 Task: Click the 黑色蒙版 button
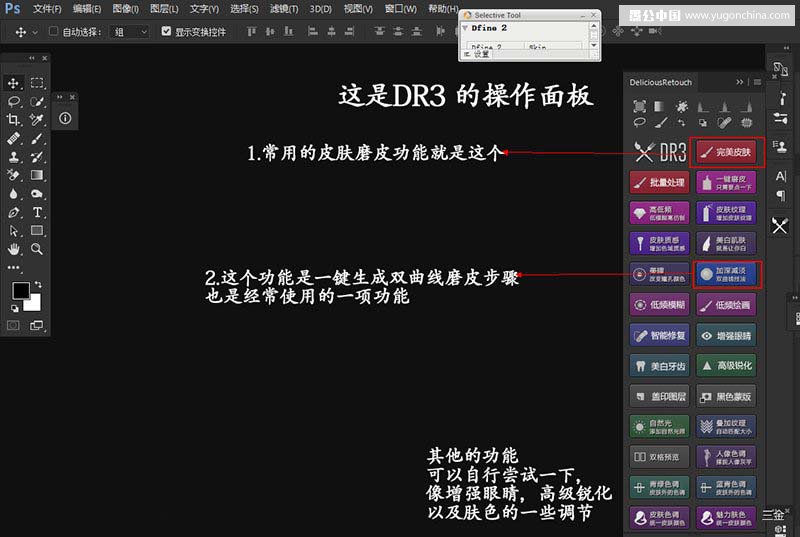pyautogui.click(x=727, y=396)
